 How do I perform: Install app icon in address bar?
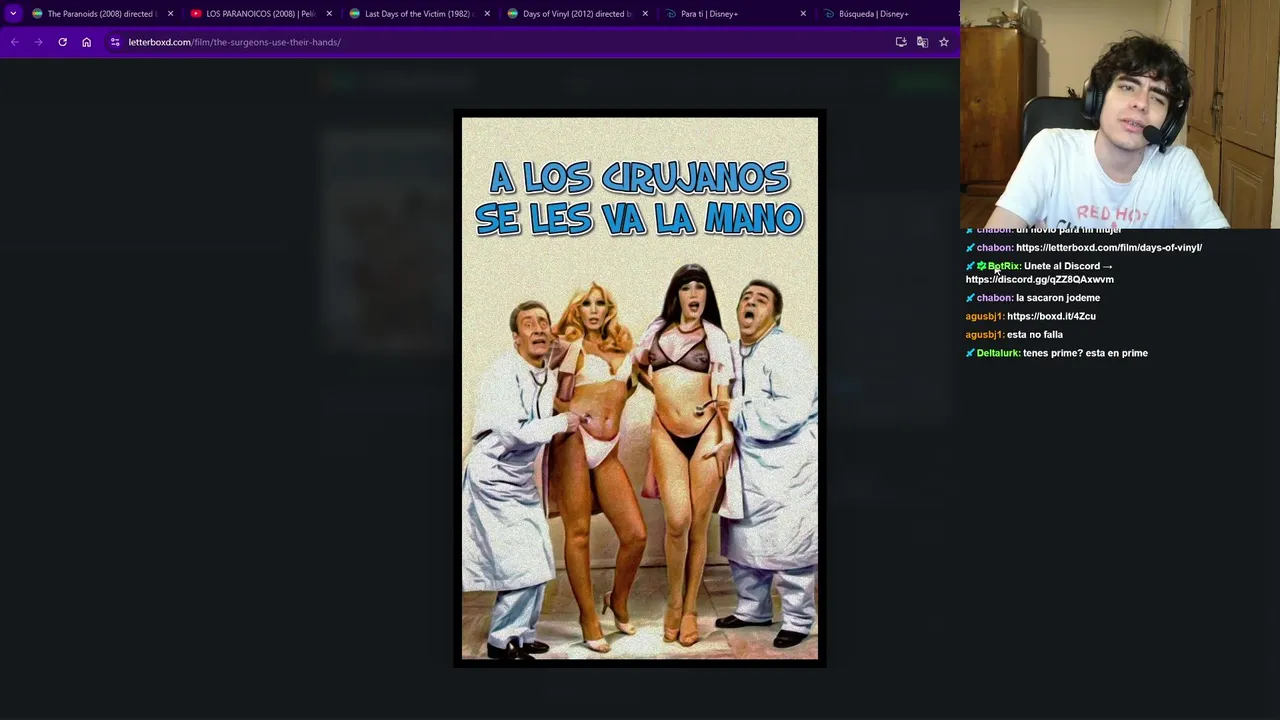pos(901,42)
